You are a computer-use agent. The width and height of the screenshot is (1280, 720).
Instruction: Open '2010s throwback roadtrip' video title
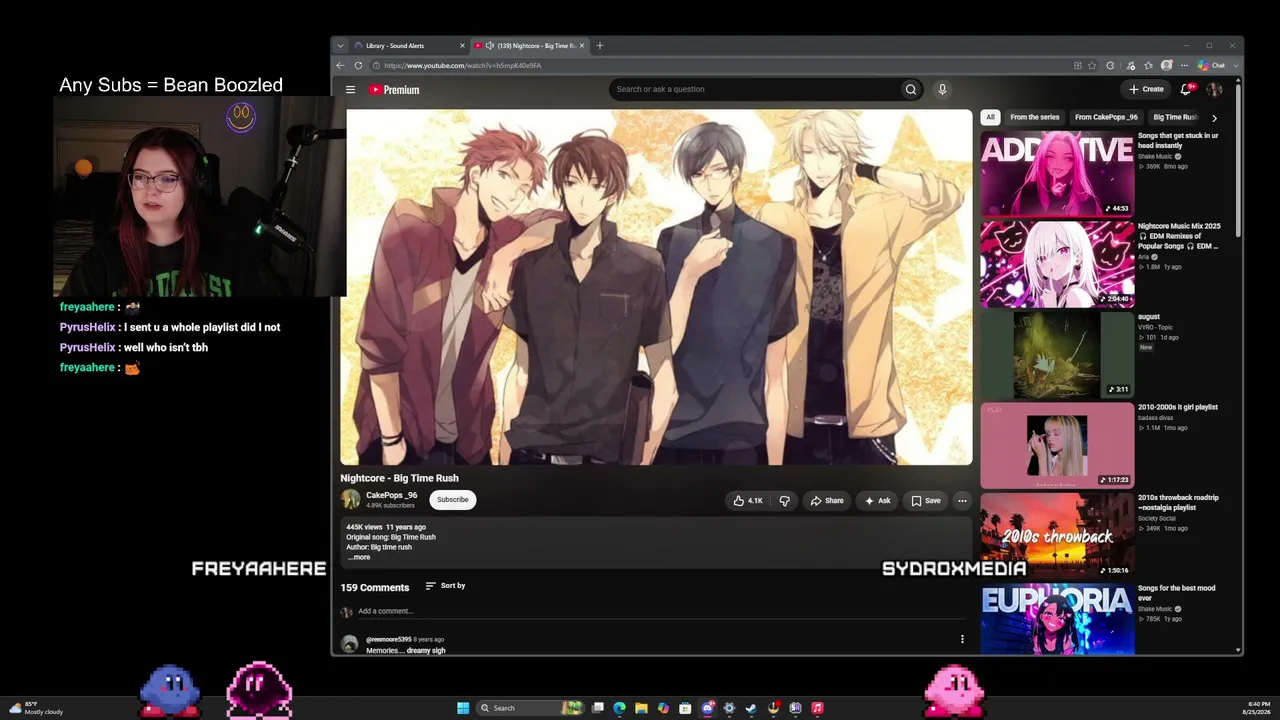click(1178, 502)
